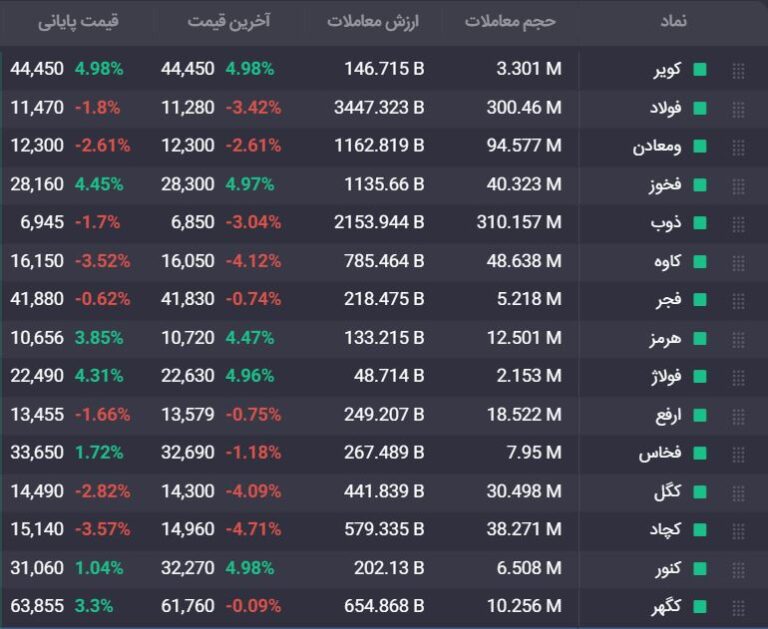Click the کچاد trade value 579.335 B

[x=380, y=530]
